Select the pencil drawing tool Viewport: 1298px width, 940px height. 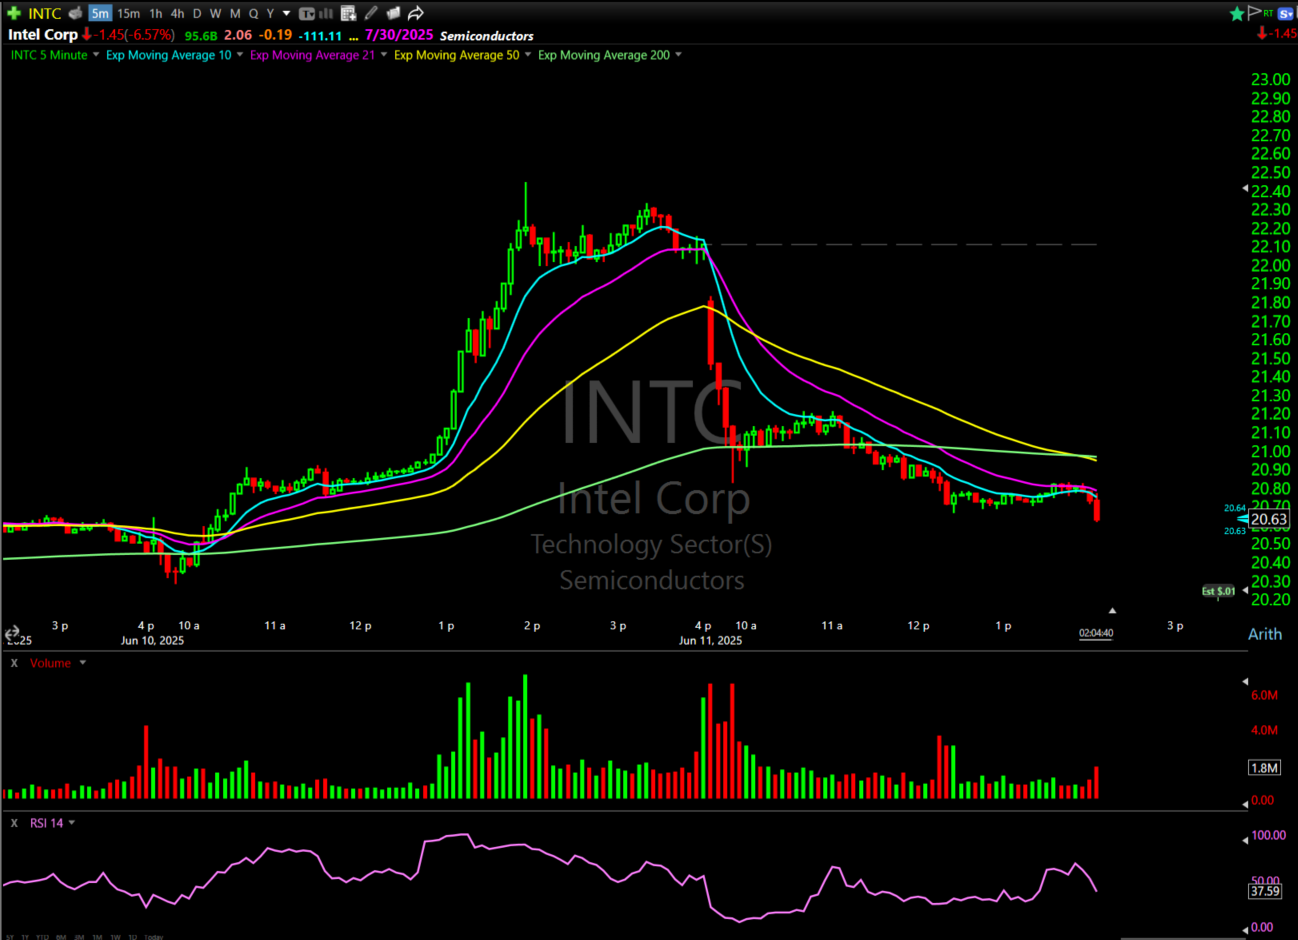(x=371, y=13)
